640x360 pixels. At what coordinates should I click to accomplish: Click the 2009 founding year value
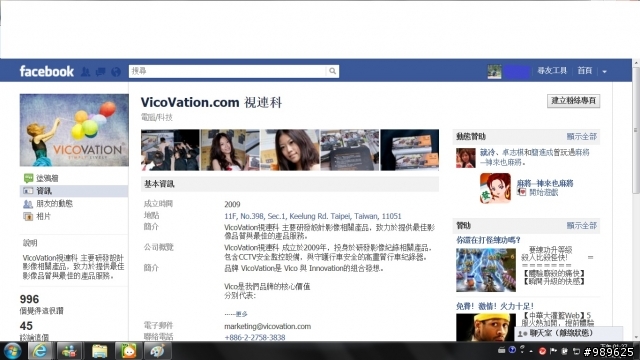[x=232, y=204]
